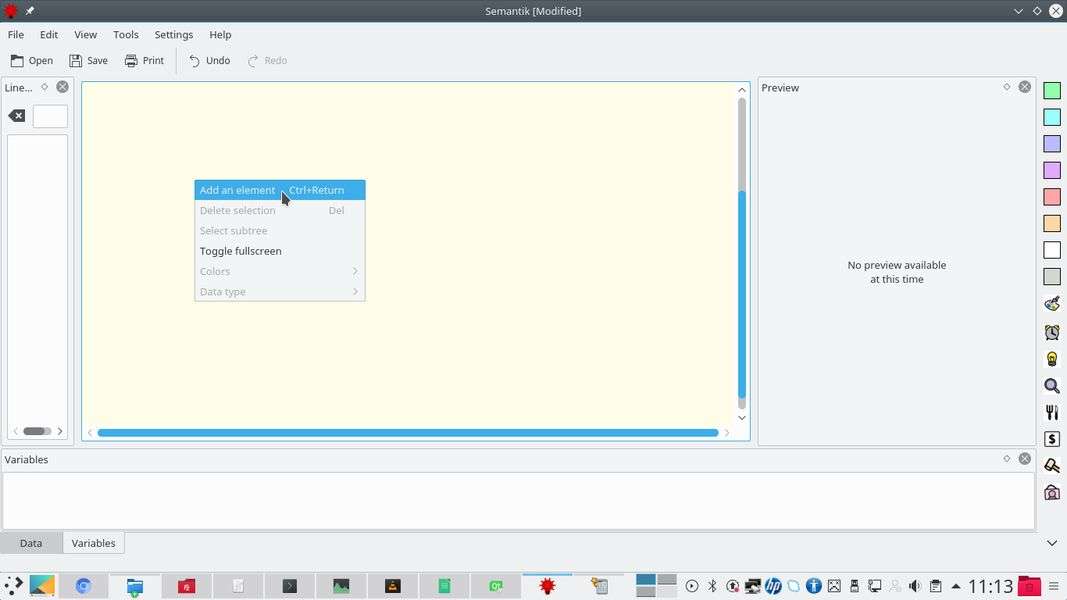Select the light bulb idea flag
Image resolution: width=1067 pixels, height=600 pixels.
pos(1052,359)
